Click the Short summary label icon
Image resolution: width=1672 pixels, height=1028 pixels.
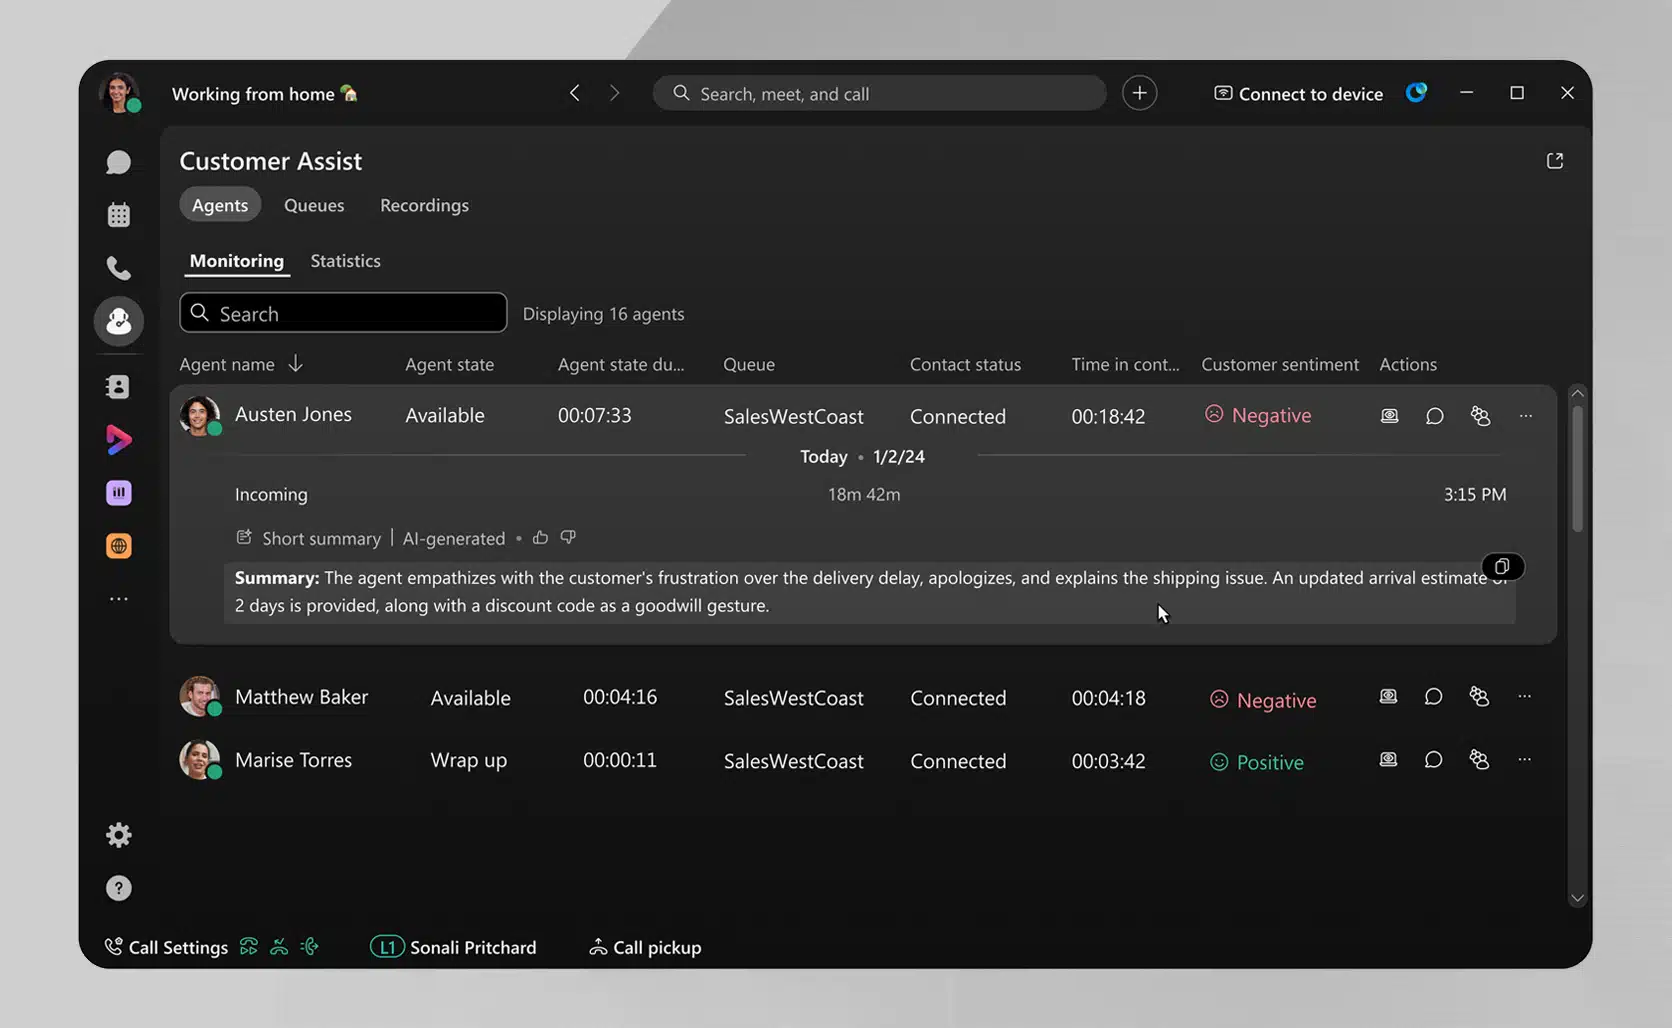pyautogui.click(x=244, y=538)
